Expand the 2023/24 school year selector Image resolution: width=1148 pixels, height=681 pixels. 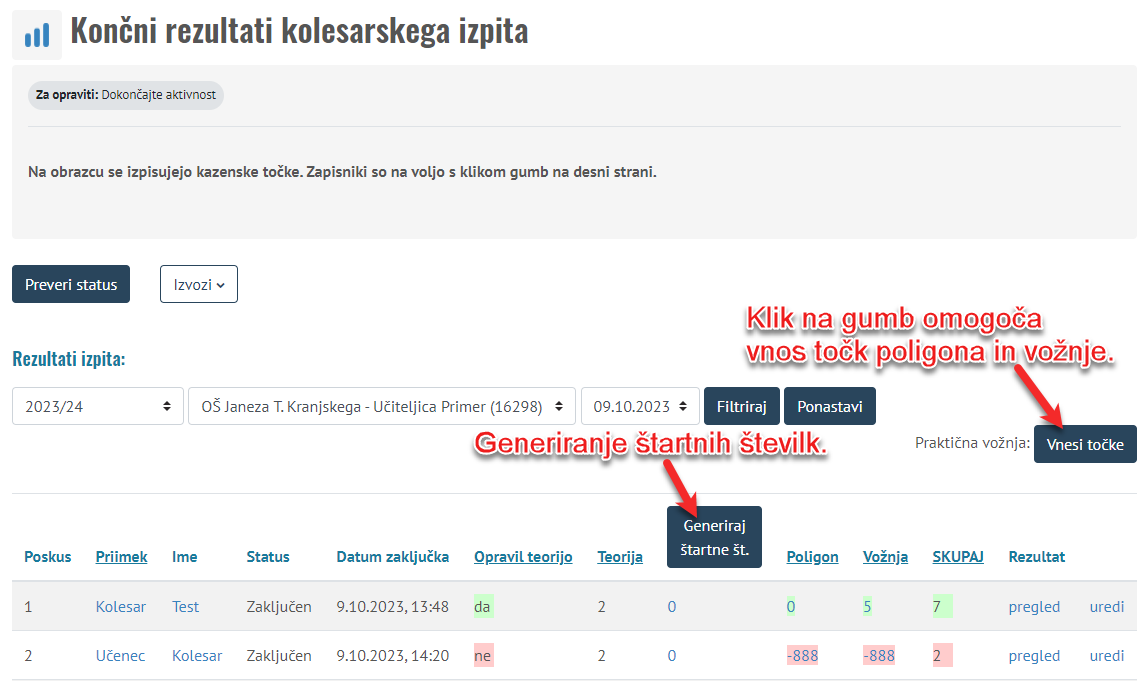97,406
